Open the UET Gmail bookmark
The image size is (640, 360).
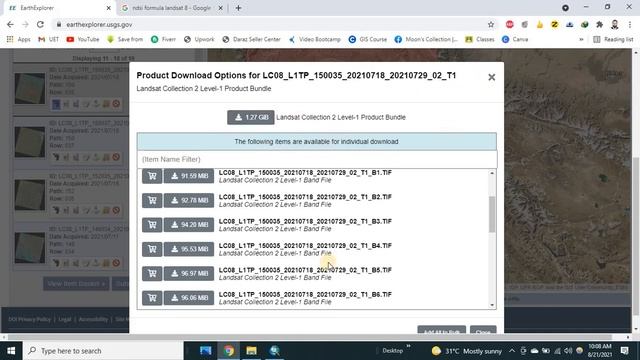pos(49,39)
